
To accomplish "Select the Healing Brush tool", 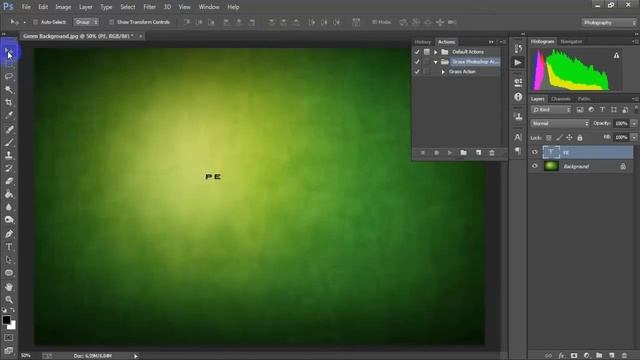I will tap(9, 129).
